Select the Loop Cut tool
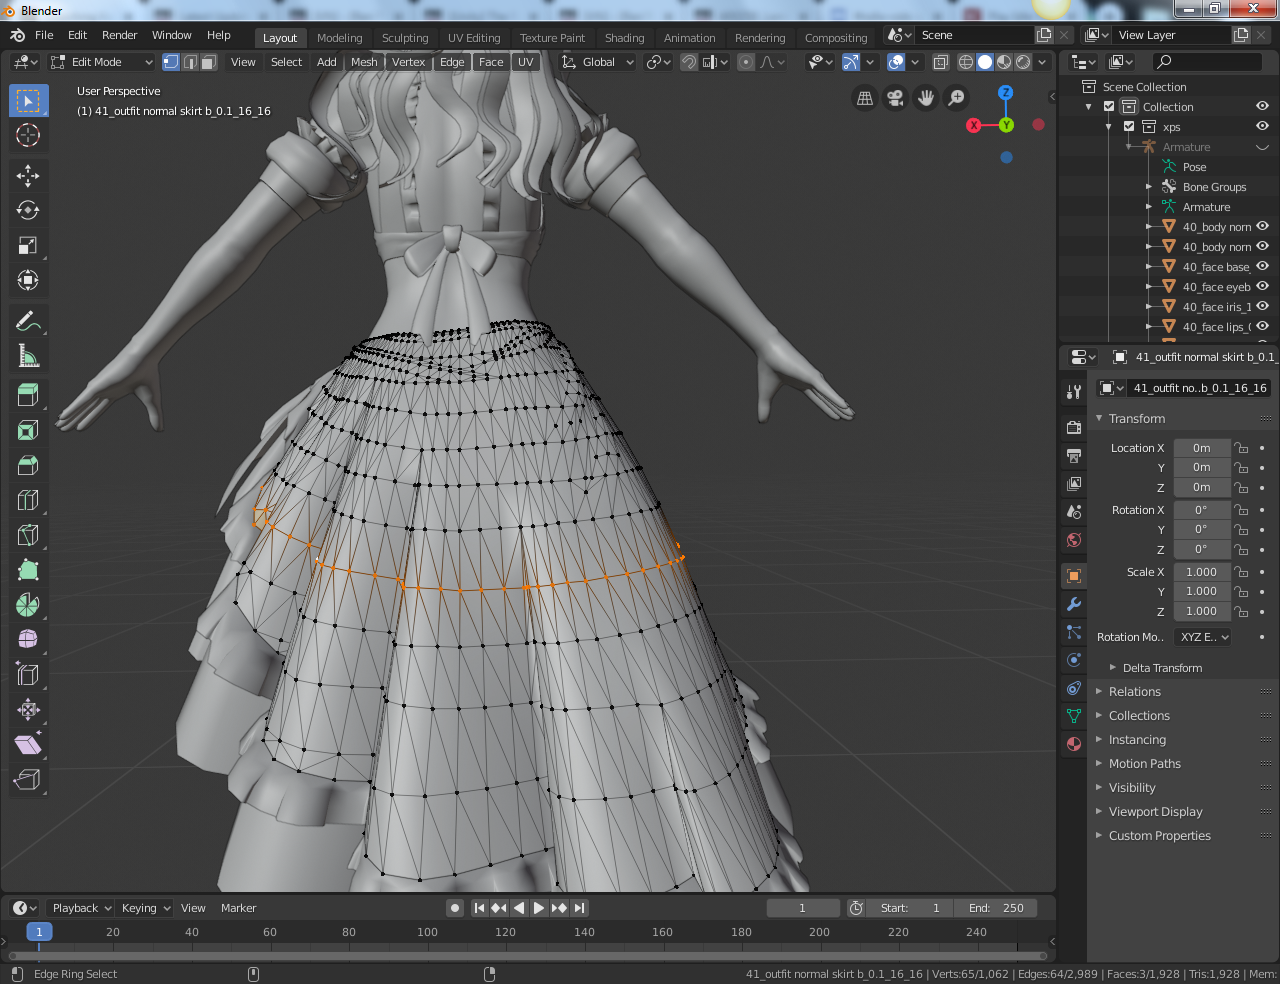The image size is (1280, 984). click(28, 500)
